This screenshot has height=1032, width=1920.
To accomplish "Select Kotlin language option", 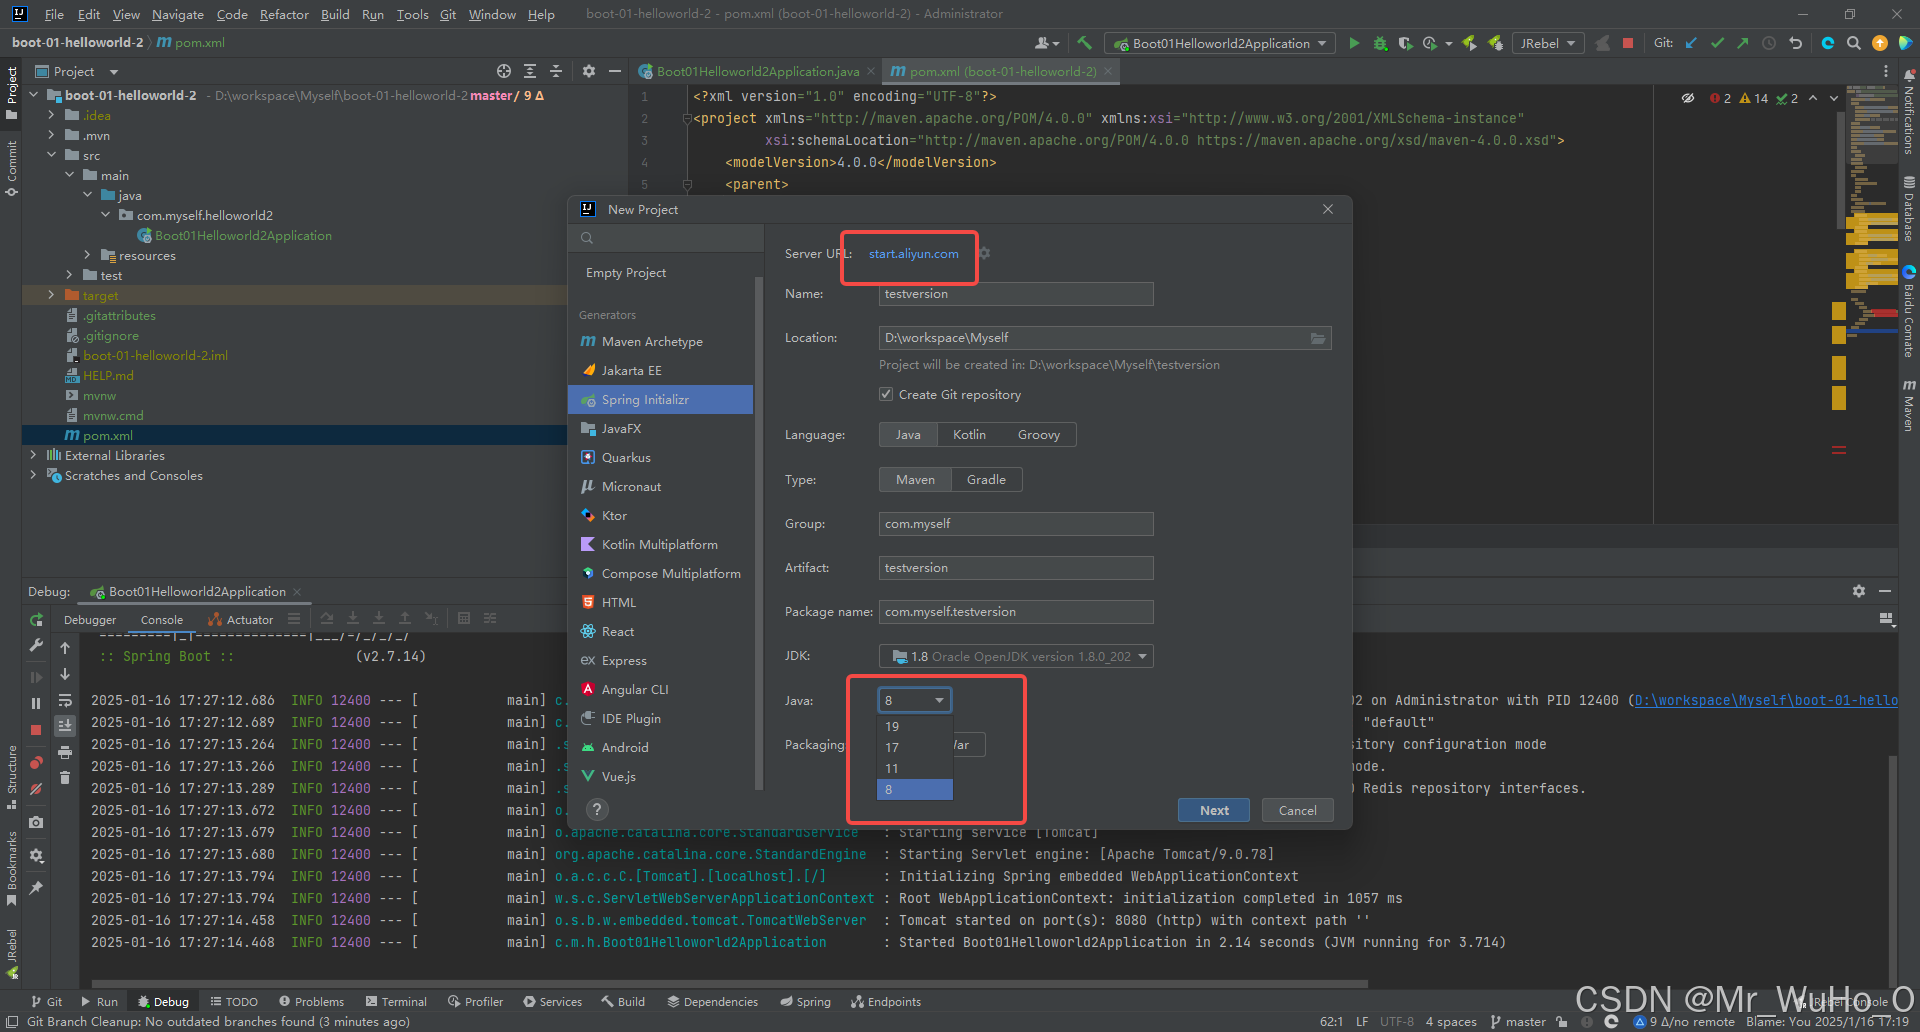I will [x=969, y=435].
